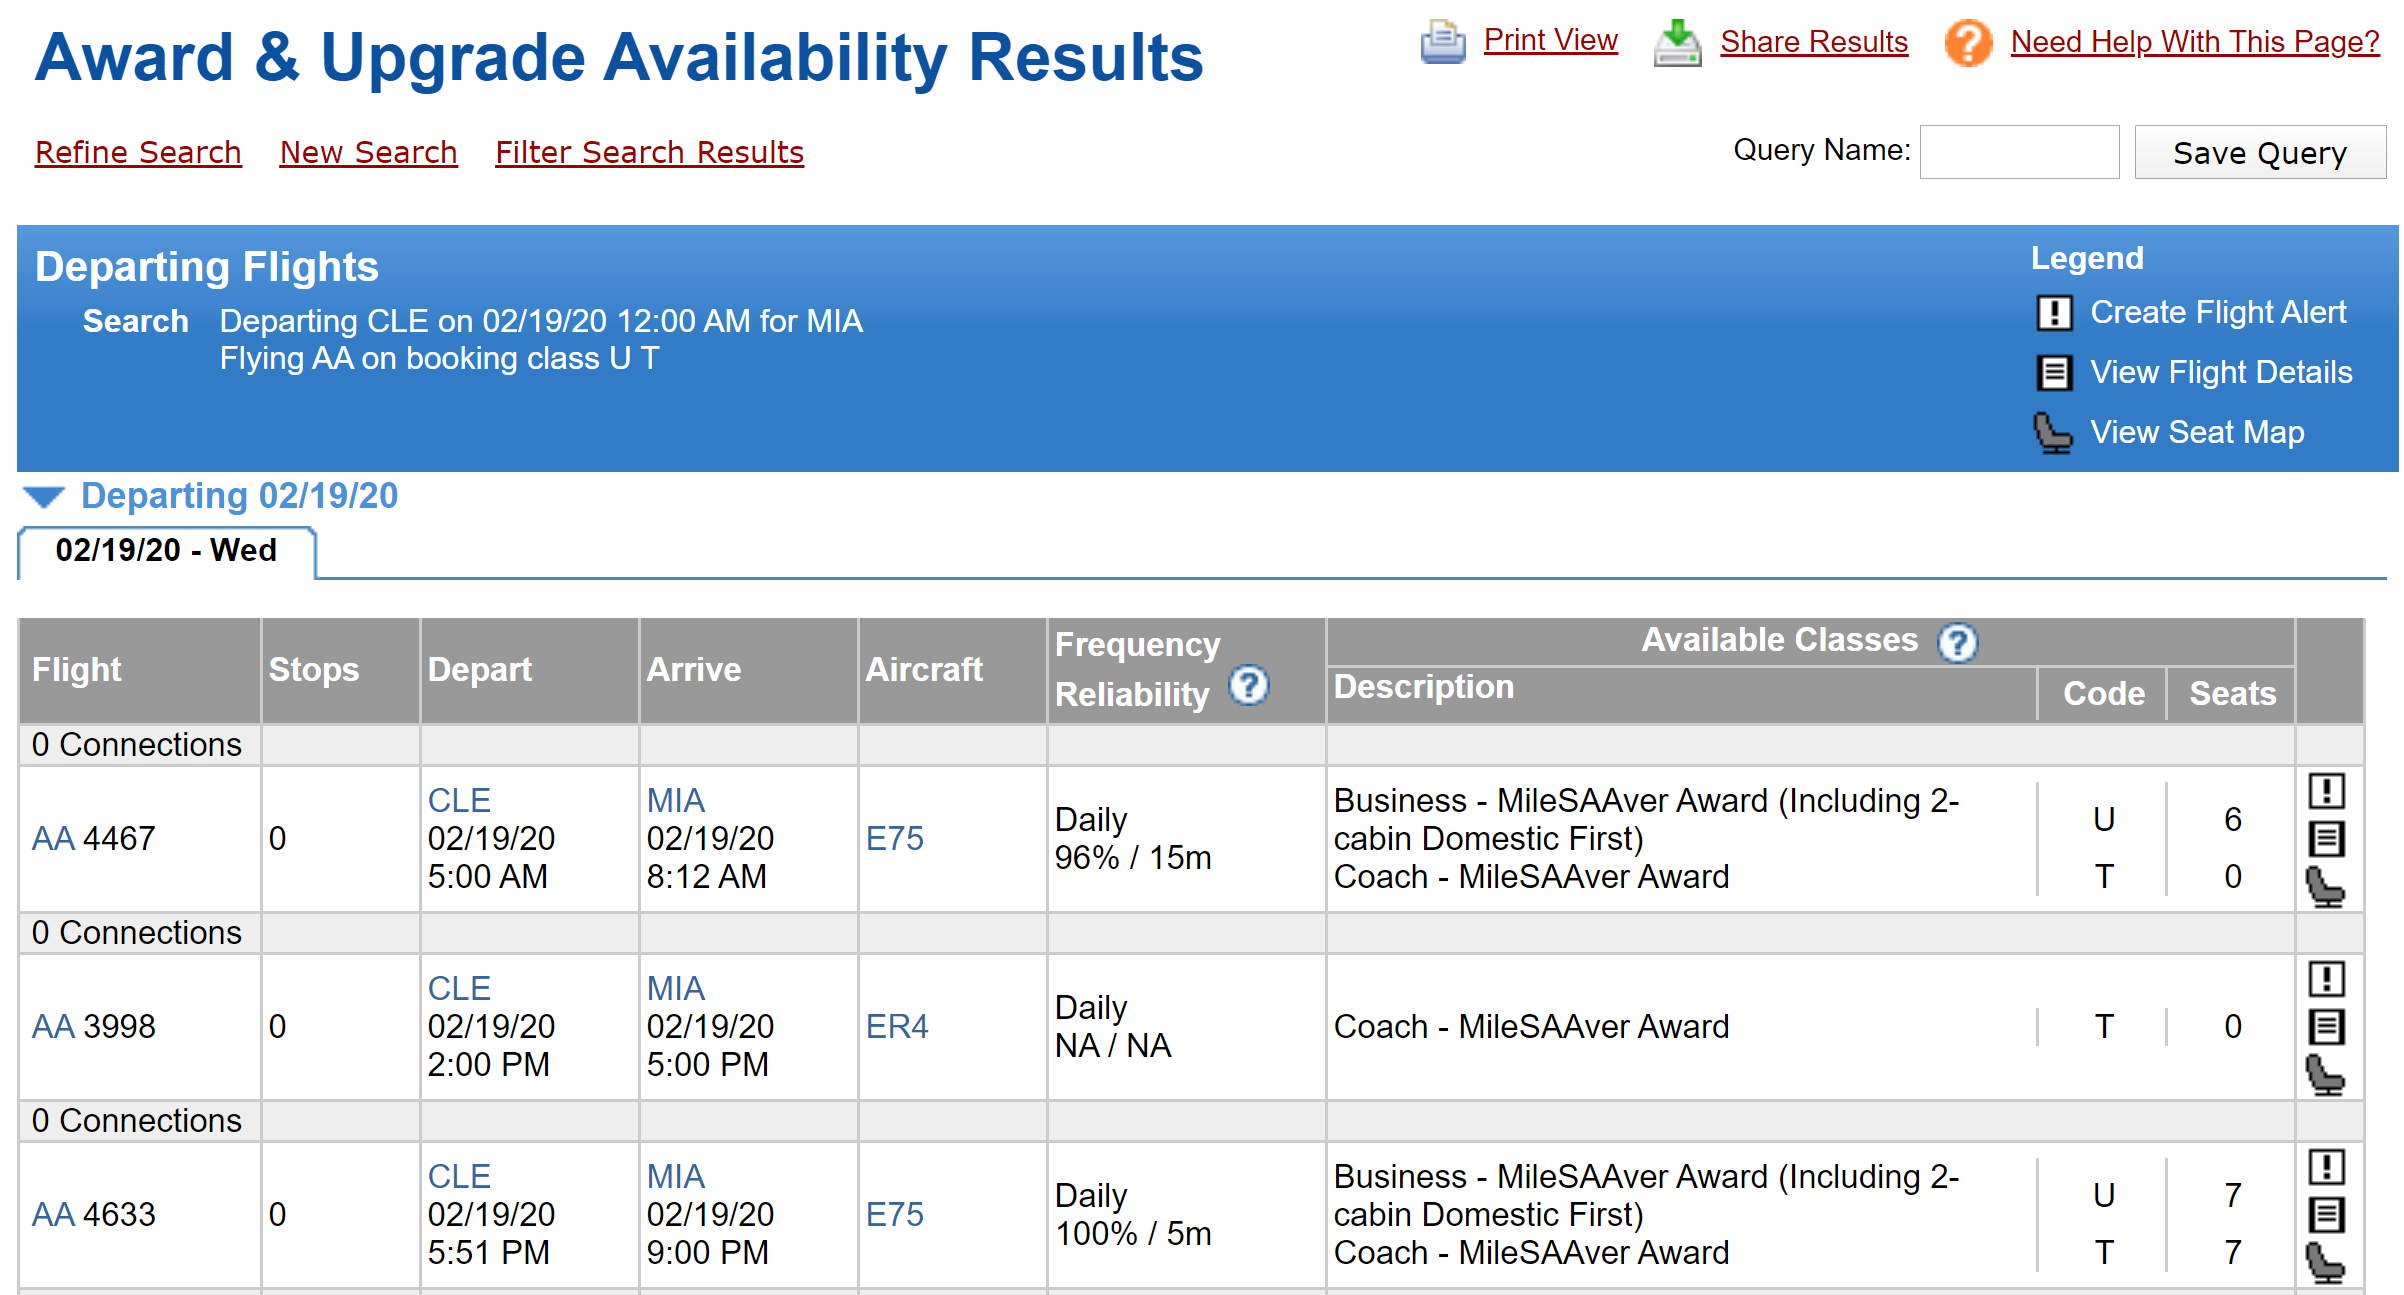Click CLE departure link for AA 4633
2404x1295 pixels.
point(459,1176)
